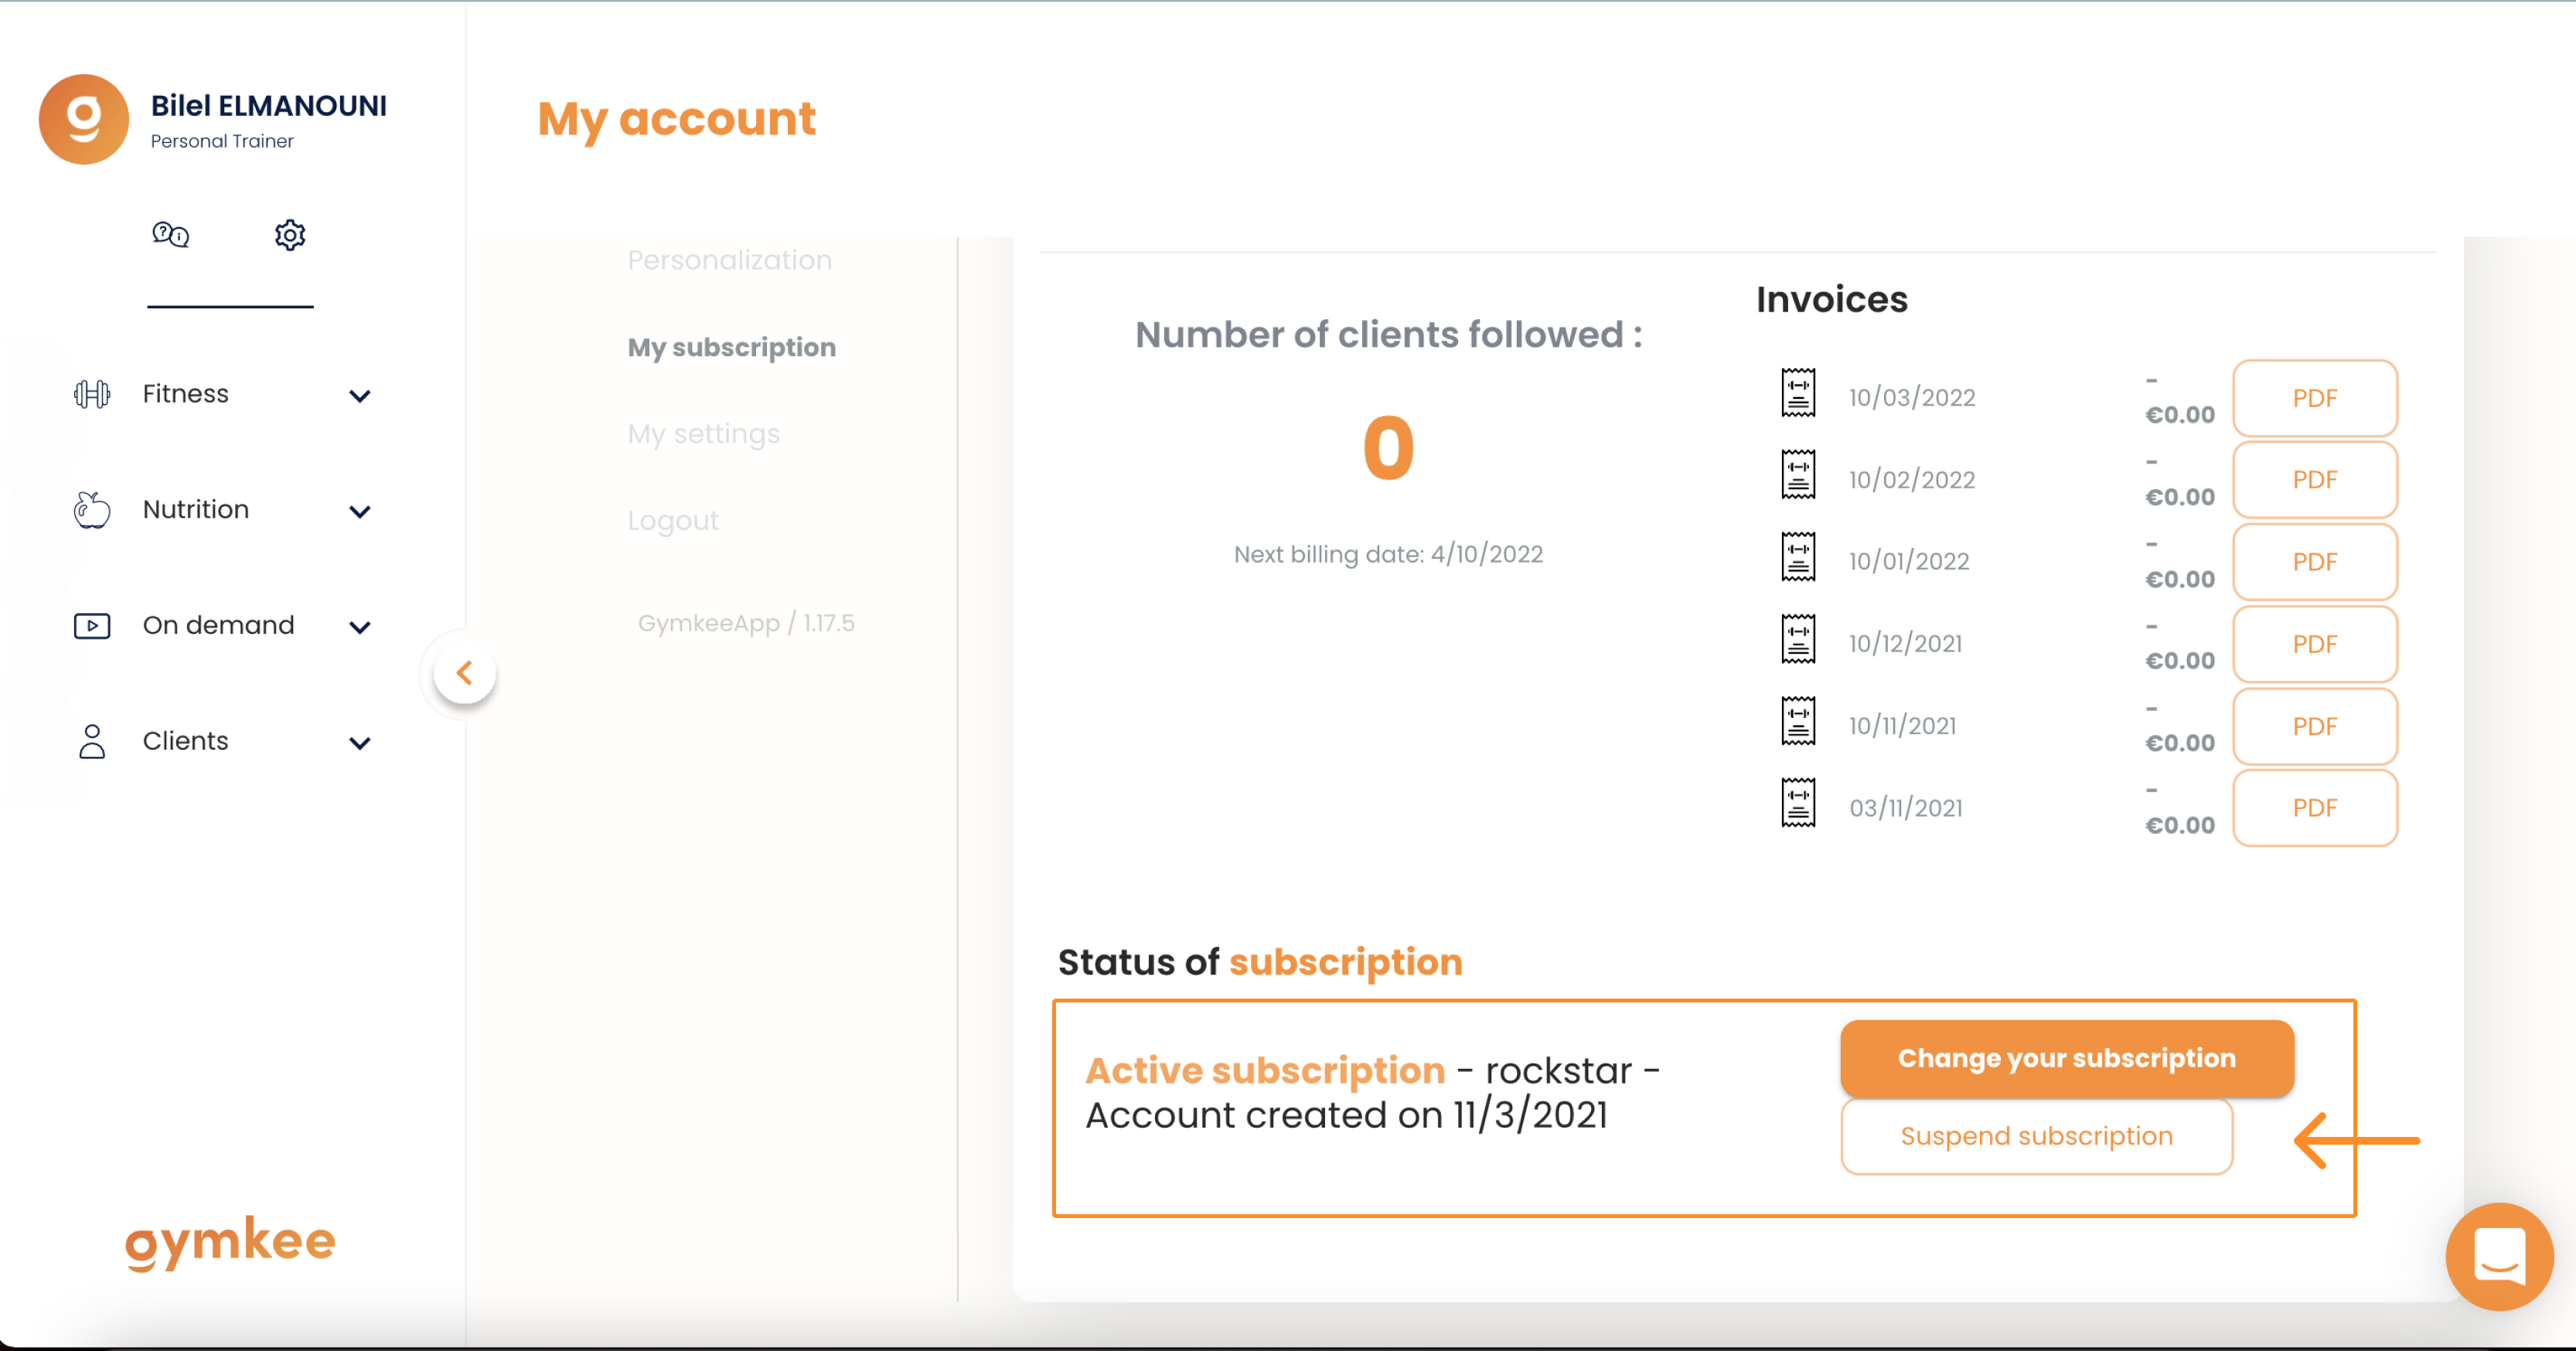
Task: Click the On demand video icon
Action: [92, 626]
